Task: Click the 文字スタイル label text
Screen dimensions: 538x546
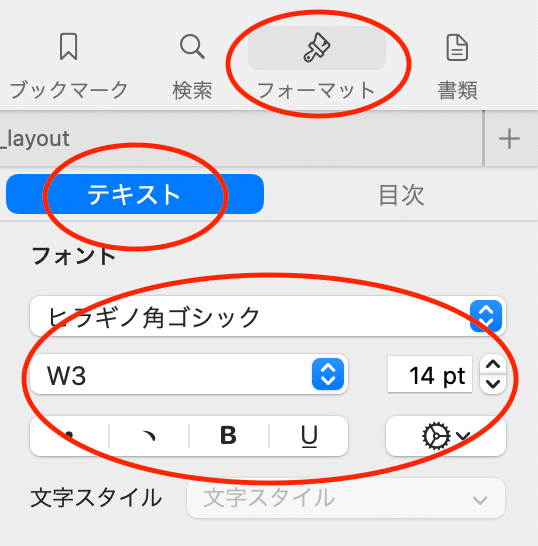Action: pos(96,498)
